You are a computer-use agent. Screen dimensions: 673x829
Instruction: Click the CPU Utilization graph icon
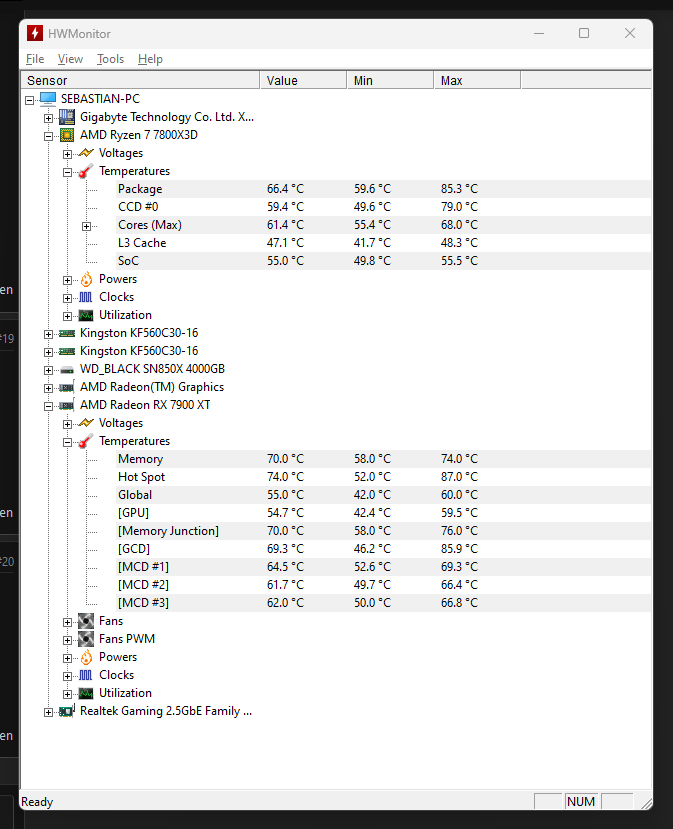coord(86,315)
